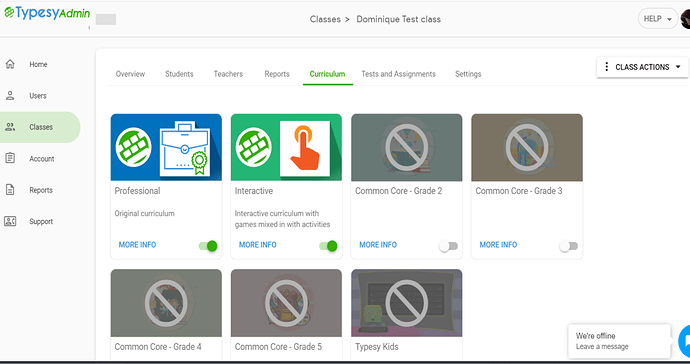690x364 pixels.
Task: Open the class Settings tab
Action: pyautogui.click(x=468, y=74)
